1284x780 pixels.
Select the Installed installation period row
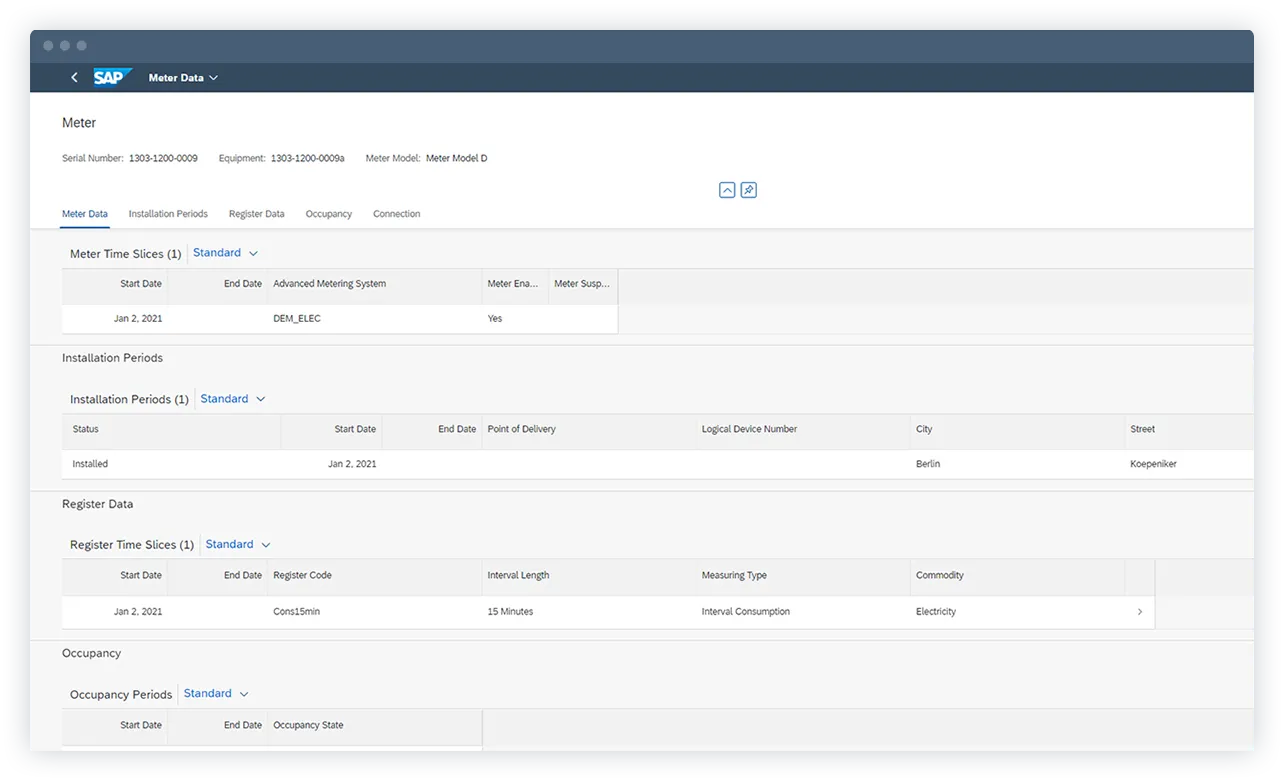coord(400,463)
